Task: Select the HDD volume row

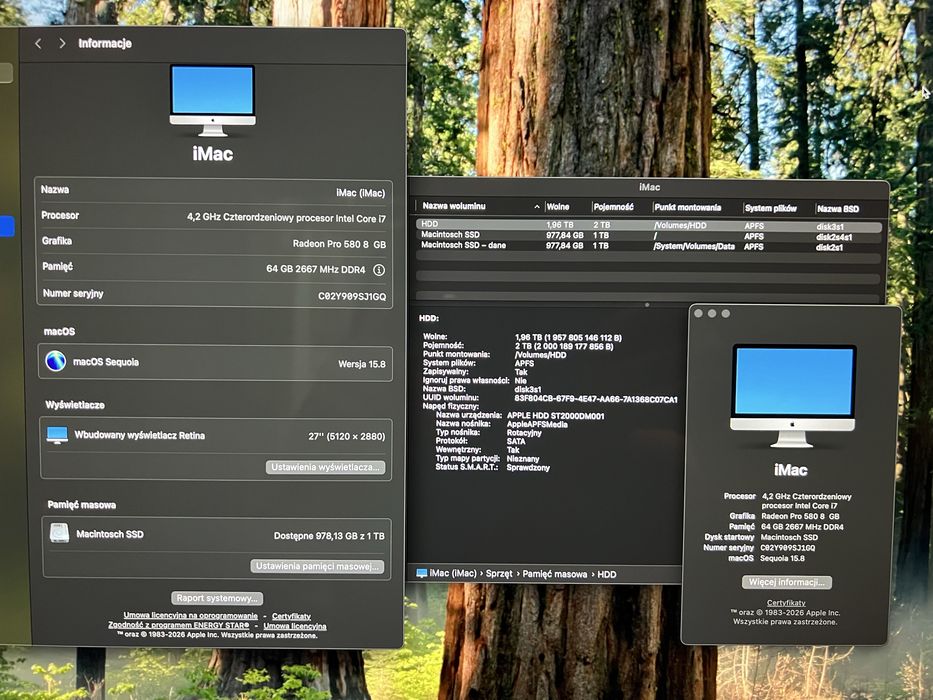Action: coord(649,226)
